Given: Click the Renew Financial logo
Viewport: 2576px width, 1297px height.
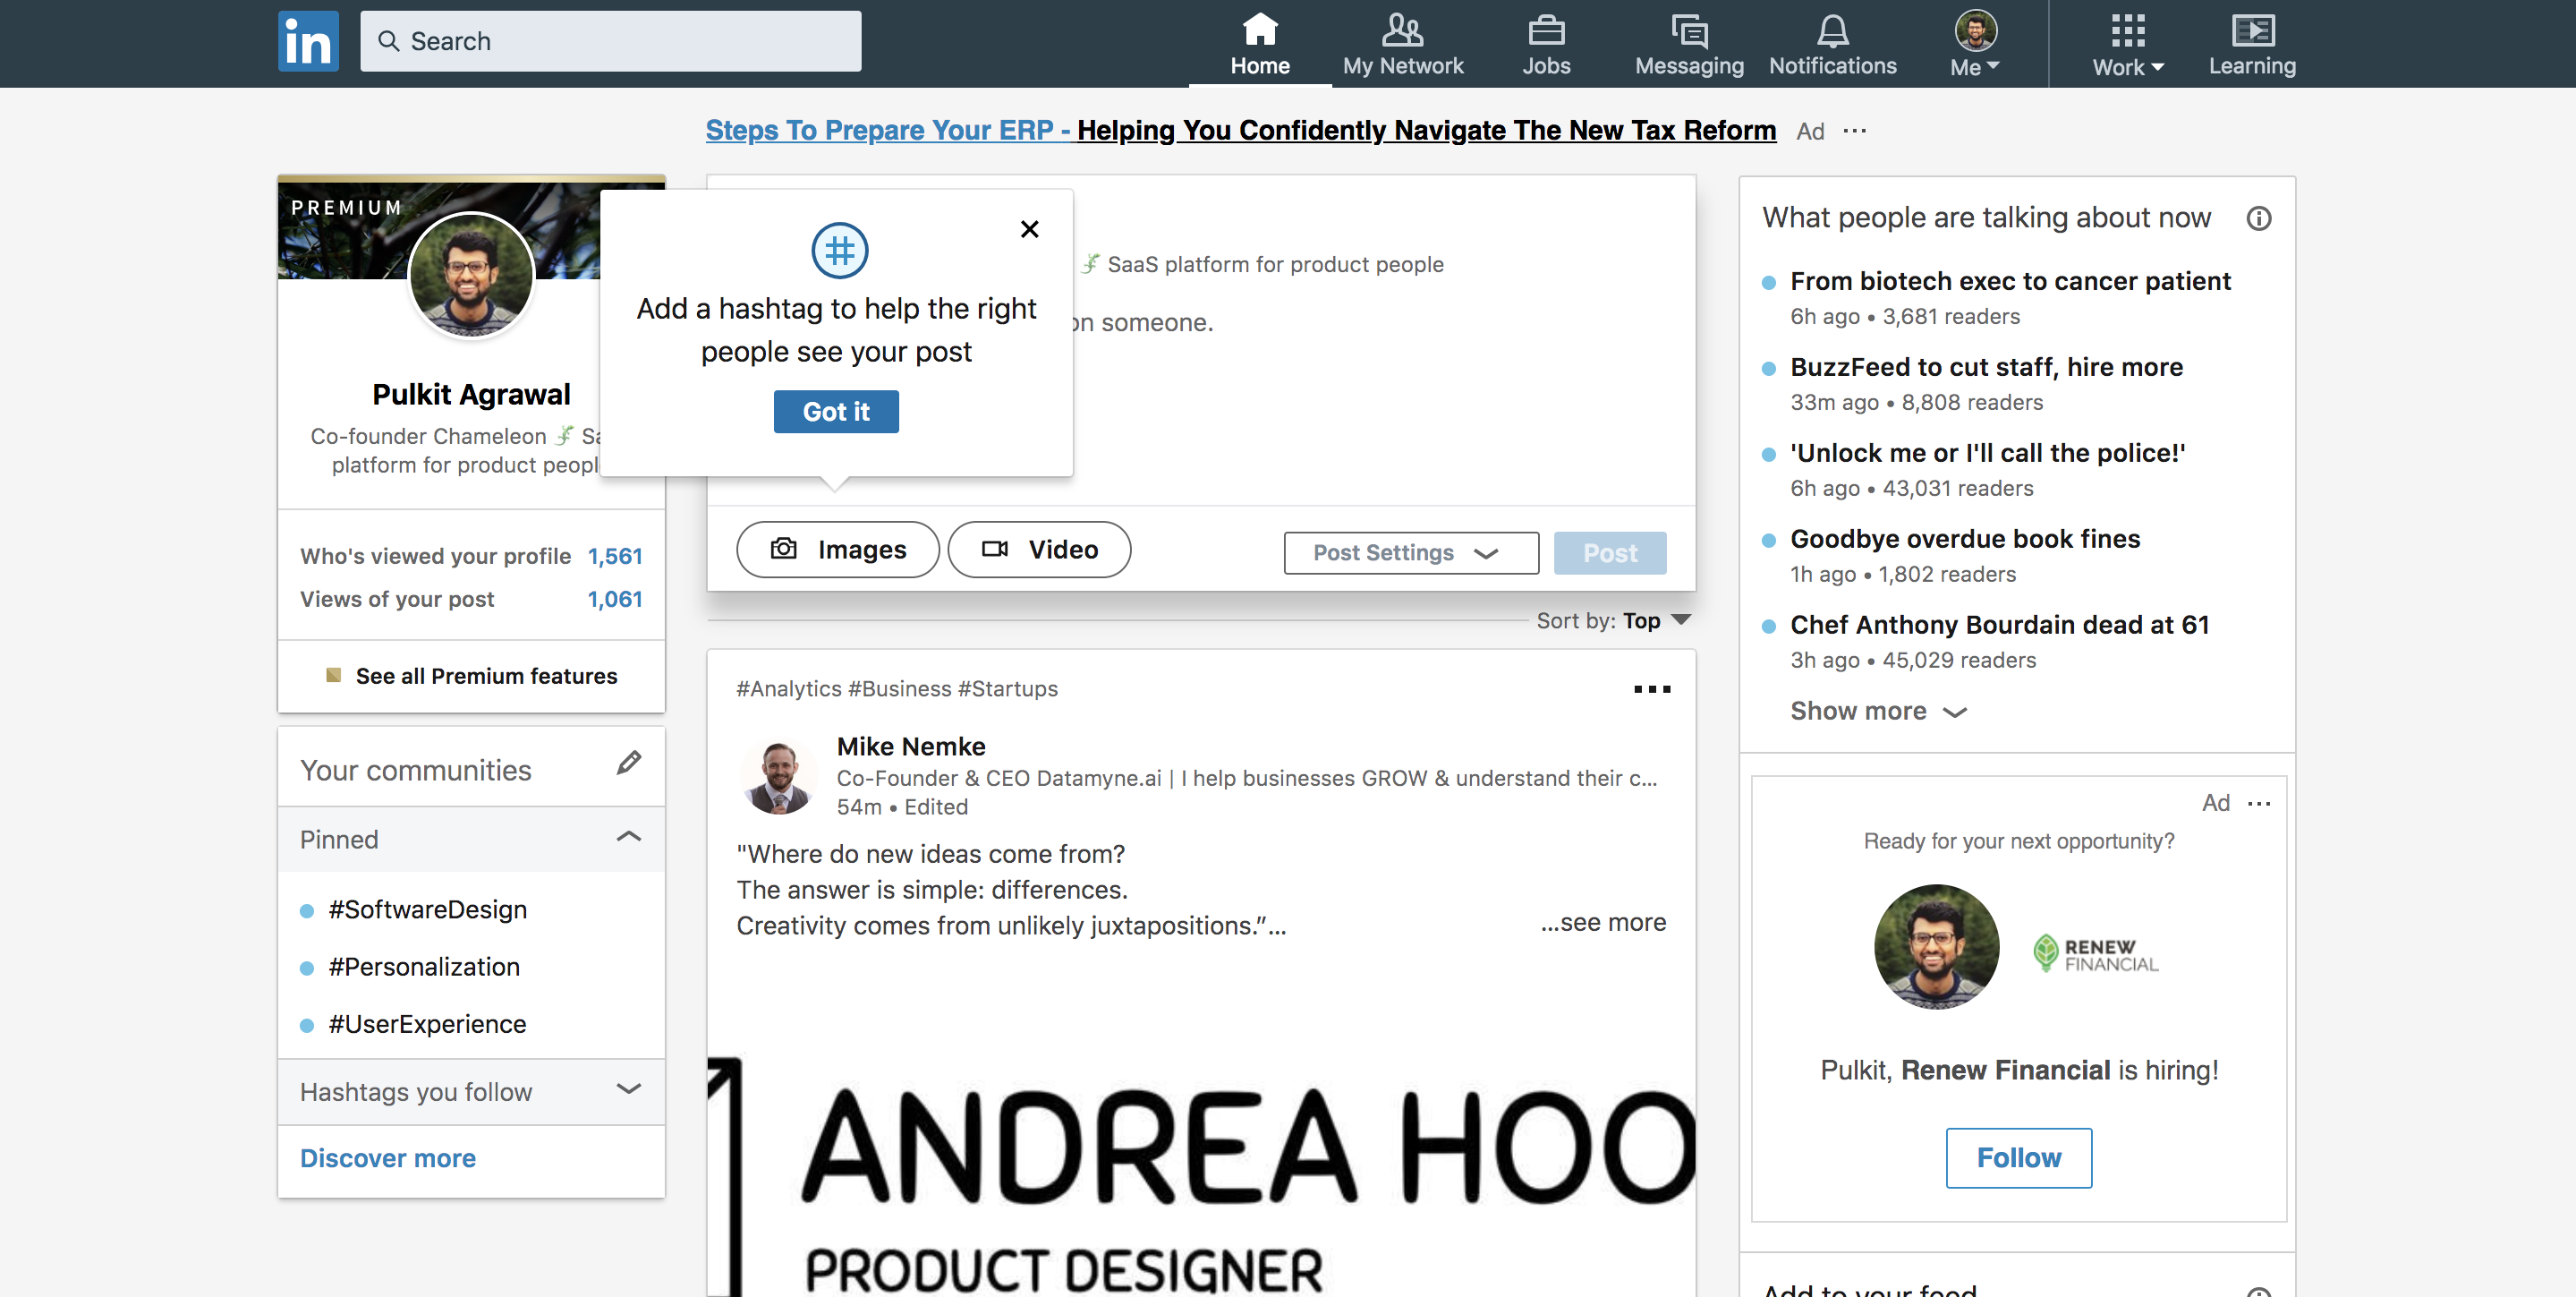Looking at the screenshot, I should point(2095,953).
